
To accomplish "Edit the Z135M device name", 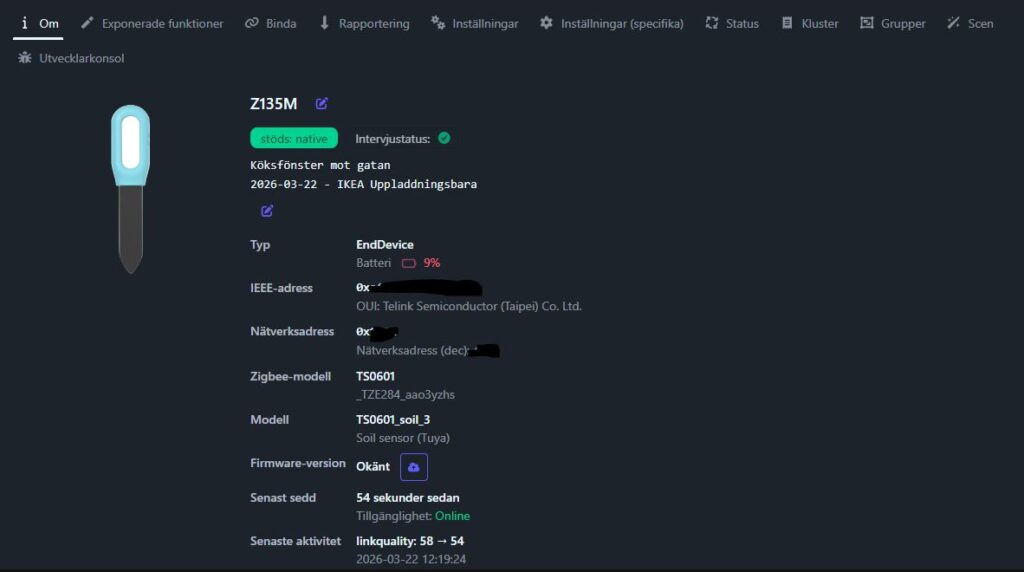I will tap(321, 103).
